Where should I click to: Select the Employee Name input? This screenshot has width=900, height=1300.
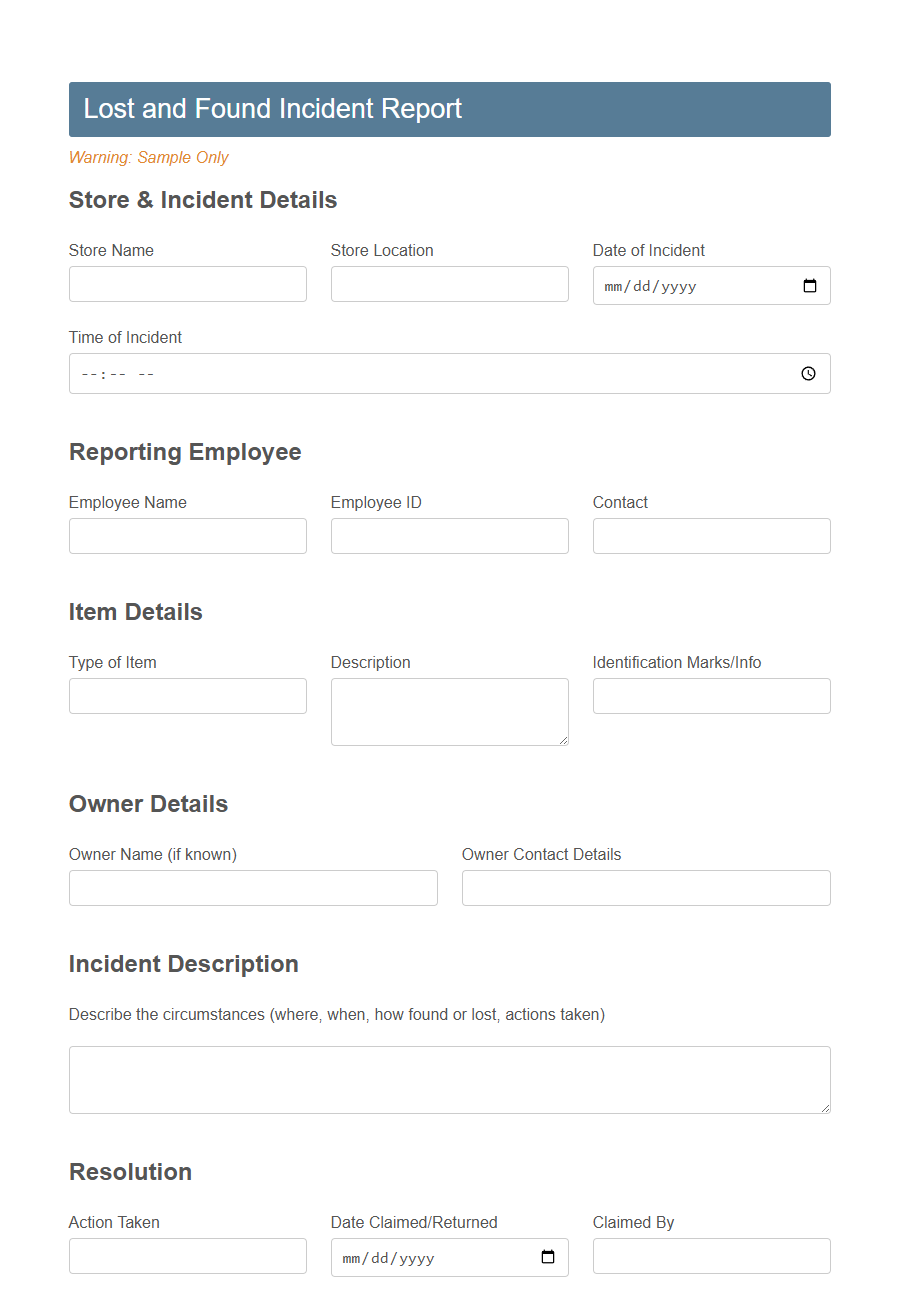[187, 536]
